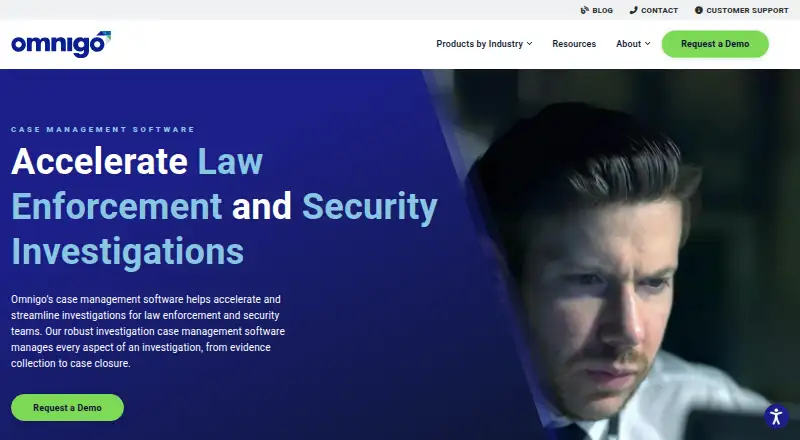Click the chevron next to About
Image resolution: width=800 pixels, height=440 pixels.
pyautogui.click(x=647, y=44)
